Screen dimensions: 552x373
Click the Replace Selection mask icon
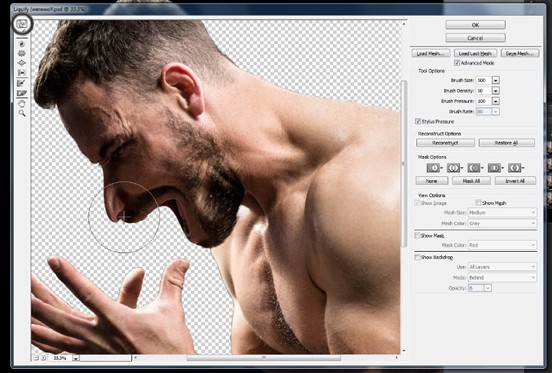pyautogui.click(x=433, y=168)
